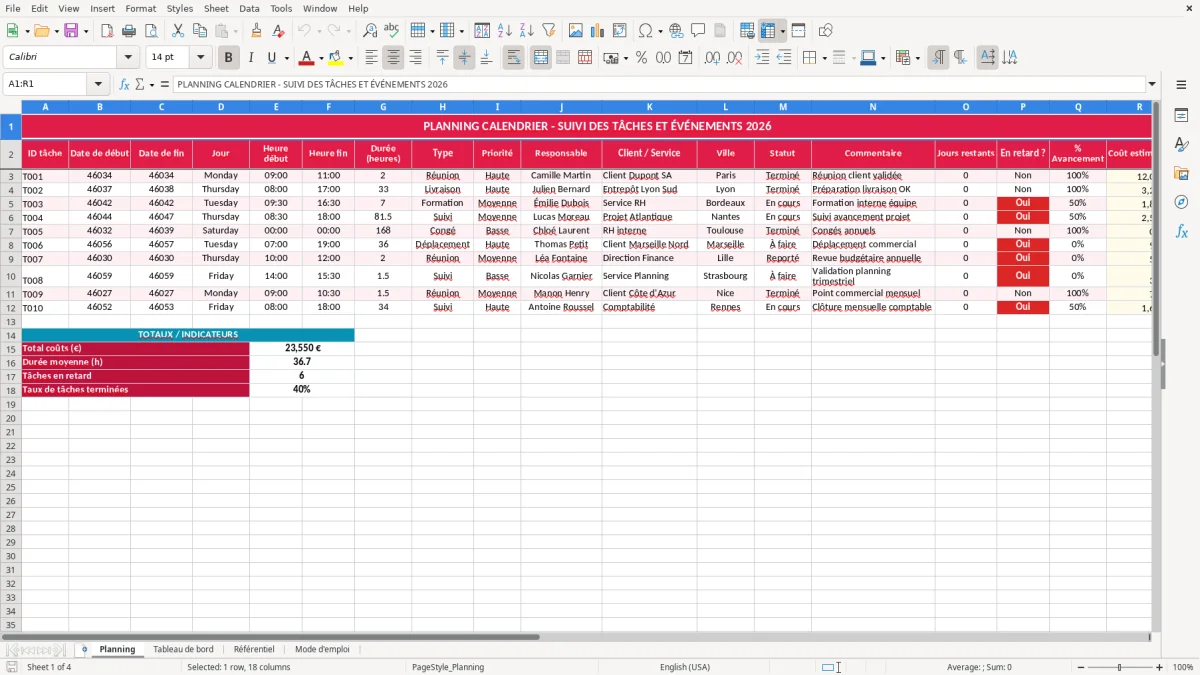Click the Cut scissors icon

(177, 31)
